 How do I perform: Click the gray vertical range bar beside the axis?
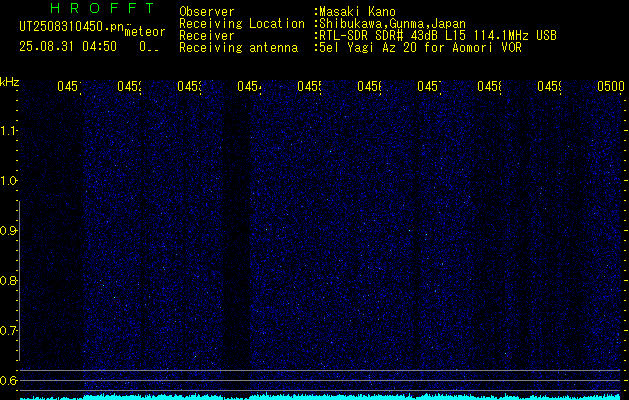point(19,281)
